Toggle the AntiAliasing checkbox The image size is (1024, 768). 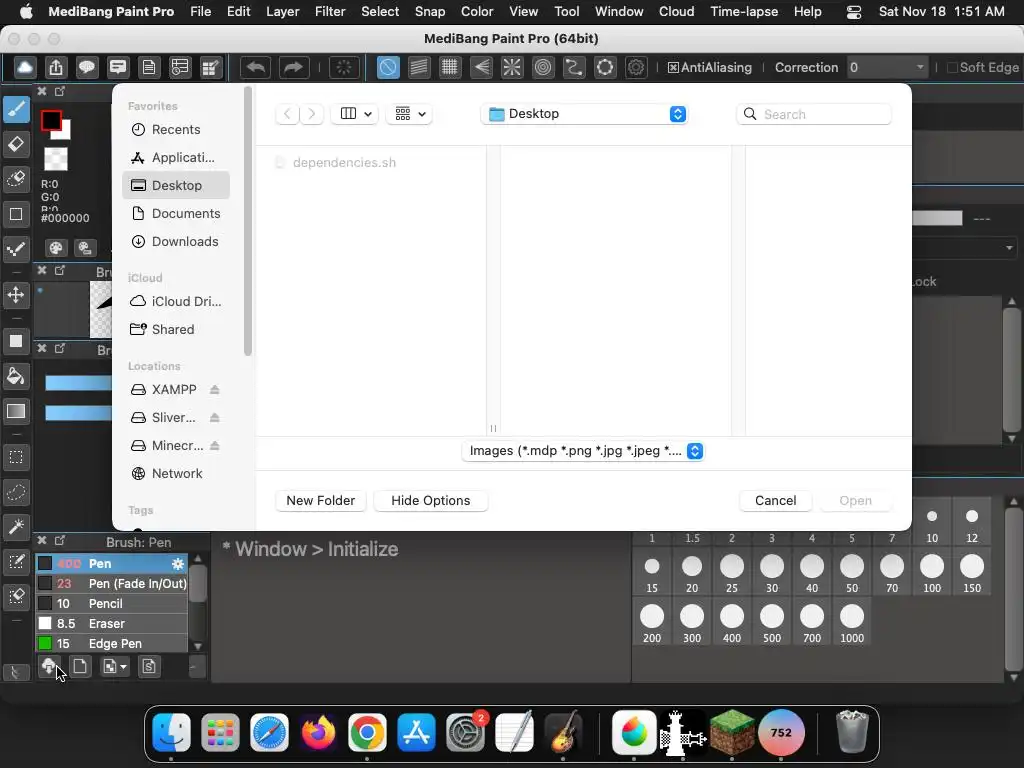point(673,68)
